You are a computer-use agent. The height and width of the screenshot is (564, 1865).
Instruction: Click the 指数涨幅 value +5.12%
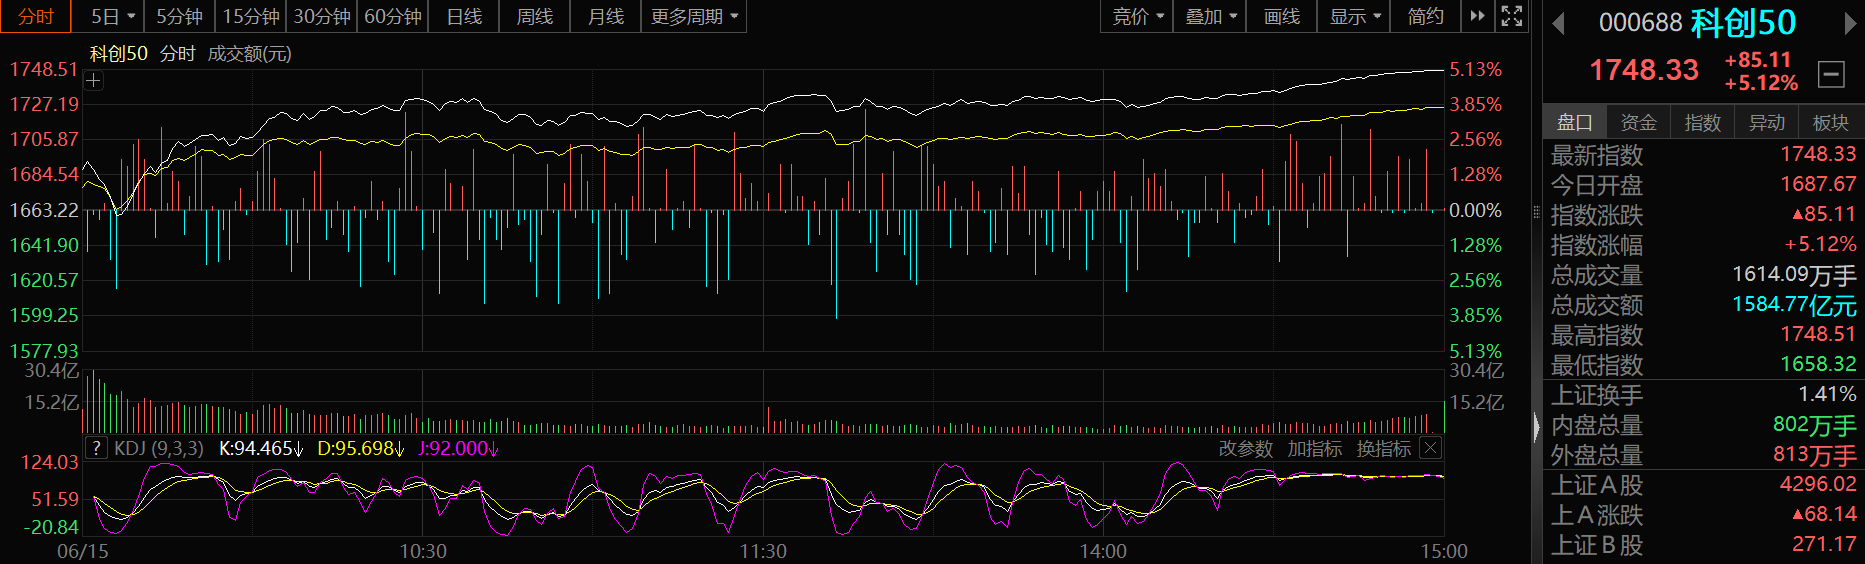[x=1820, y=244]
